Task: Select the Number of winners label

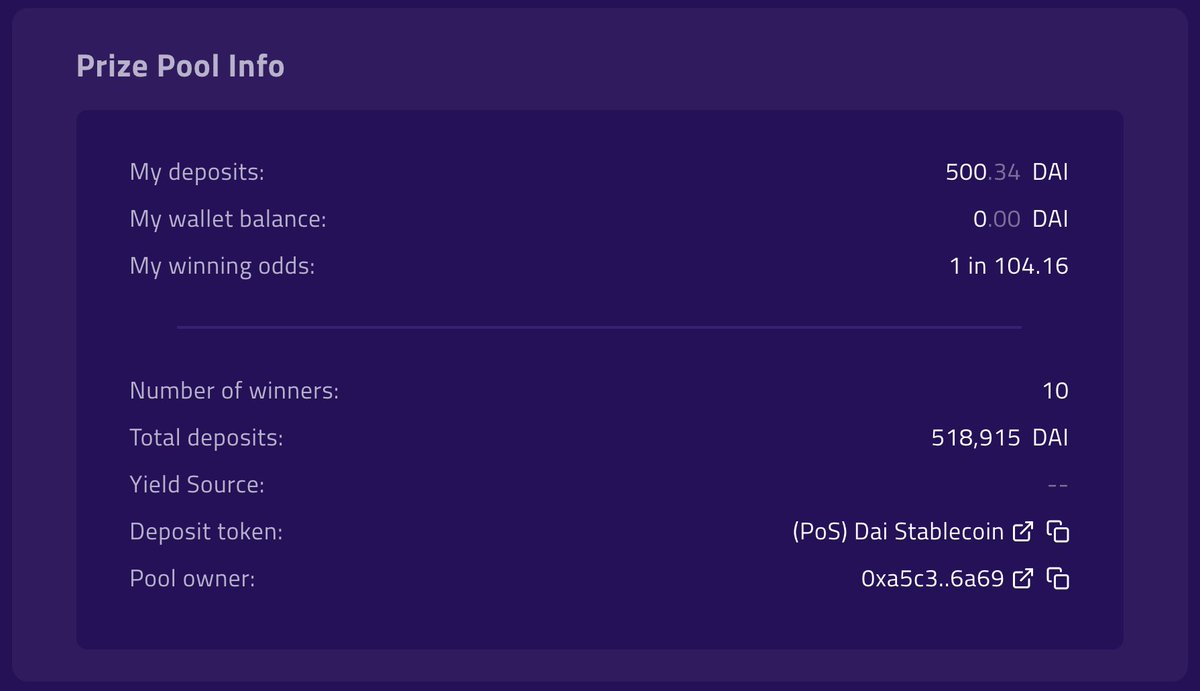Action: point(234,390)
